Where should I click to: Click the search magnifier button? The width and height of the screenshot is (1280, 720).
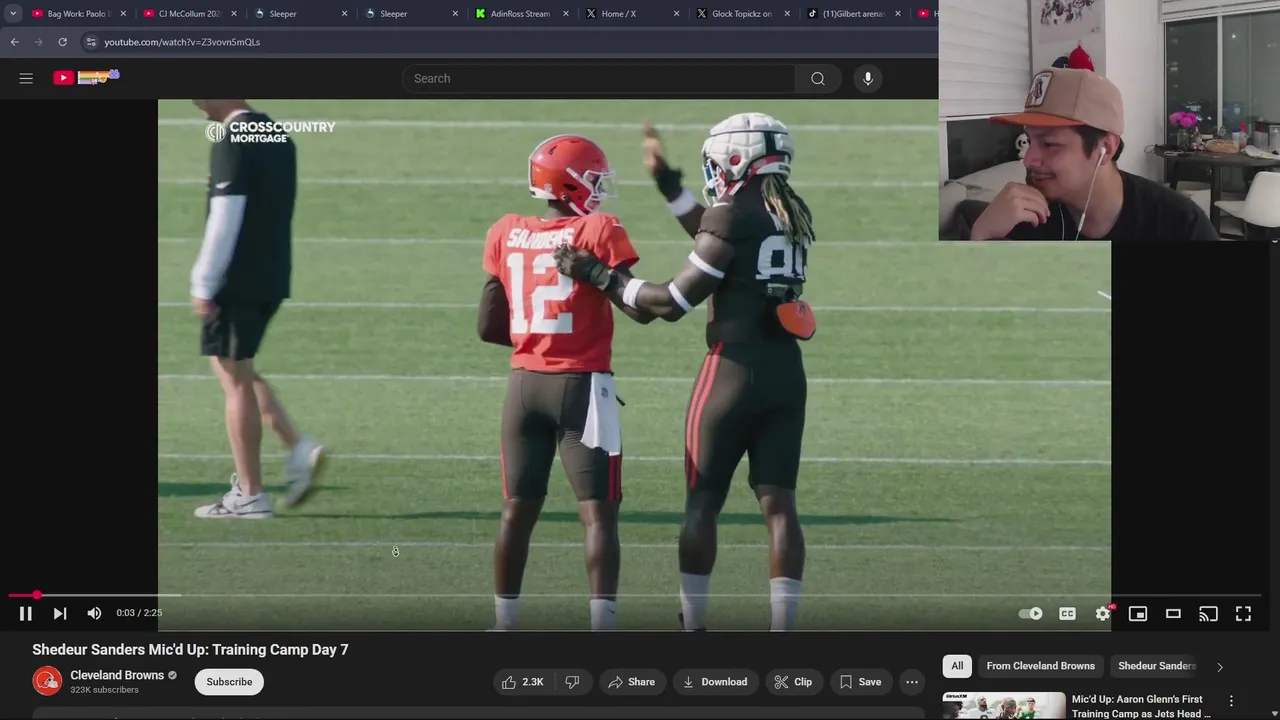(818, 78)
